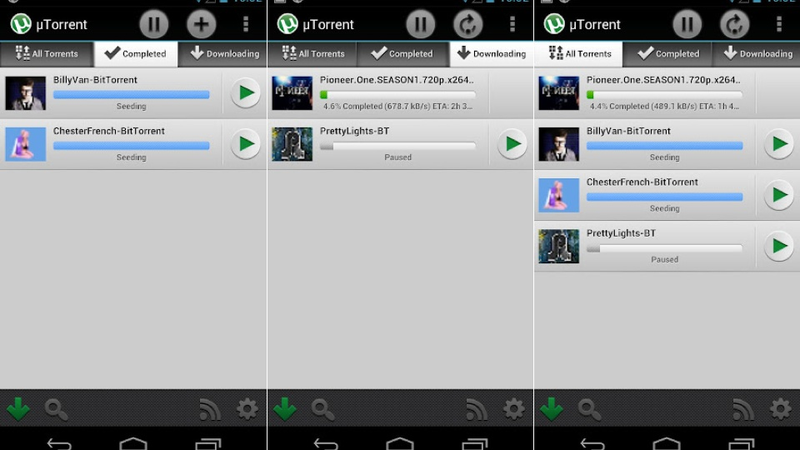800x450 pixels.
Task: Tap the µTorrent logo in the middle screen
Action: click(x=288, y=24)
